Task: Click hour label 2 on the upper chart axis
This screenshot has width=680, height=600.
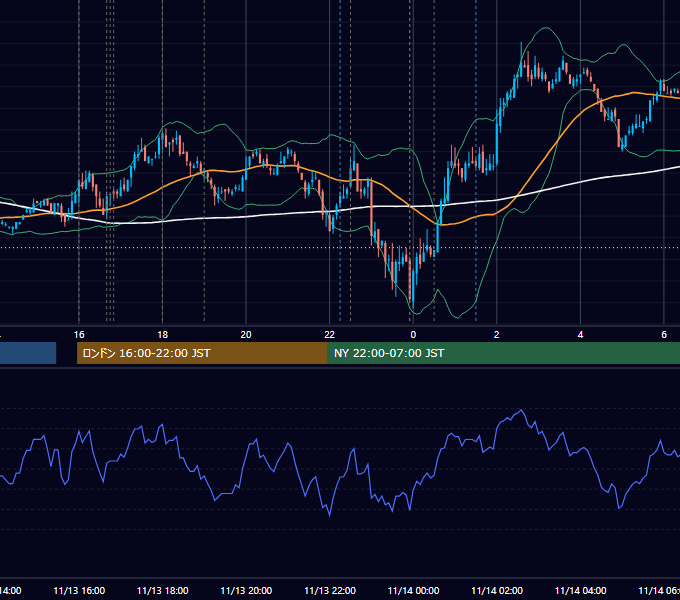Action: tap(497, 335)
